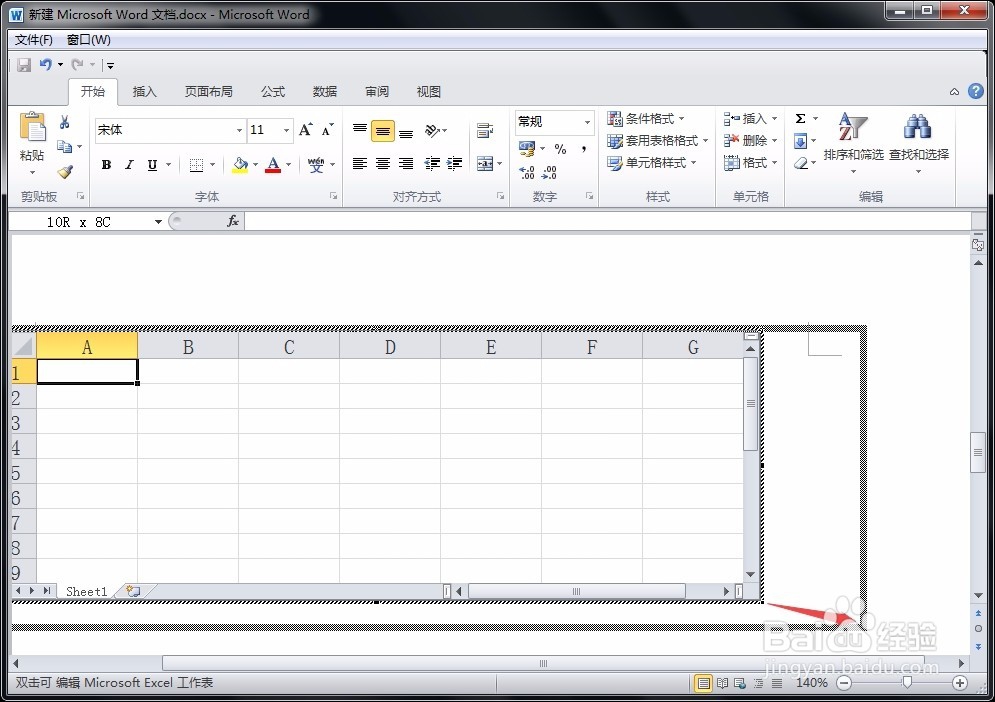Click the Undo arrow icon

46,65
